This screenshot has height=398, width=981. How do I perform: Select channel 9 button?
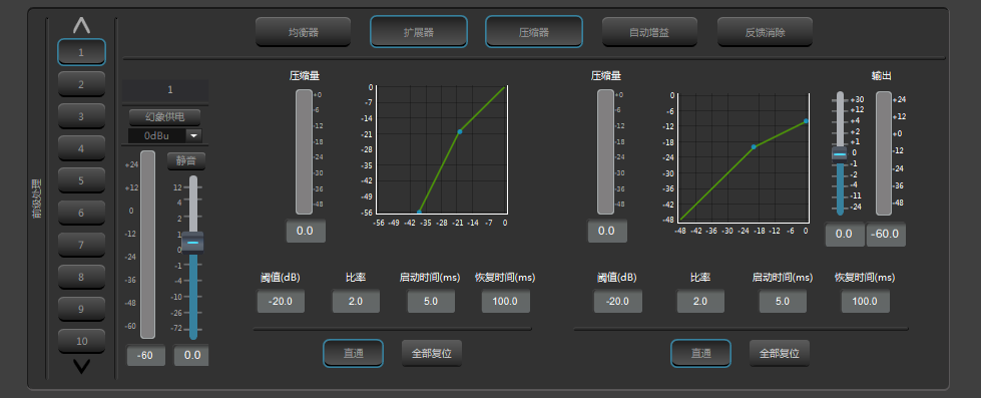[x=81, y=309]
